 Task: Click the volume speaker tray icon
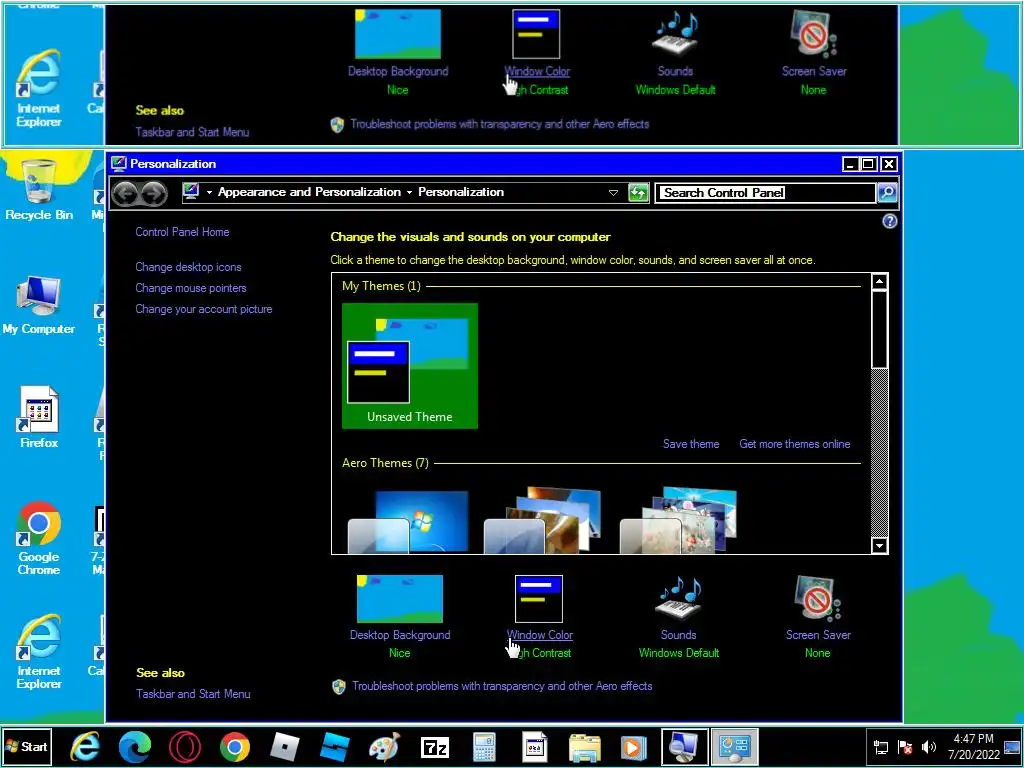click(x=929, y=747)
